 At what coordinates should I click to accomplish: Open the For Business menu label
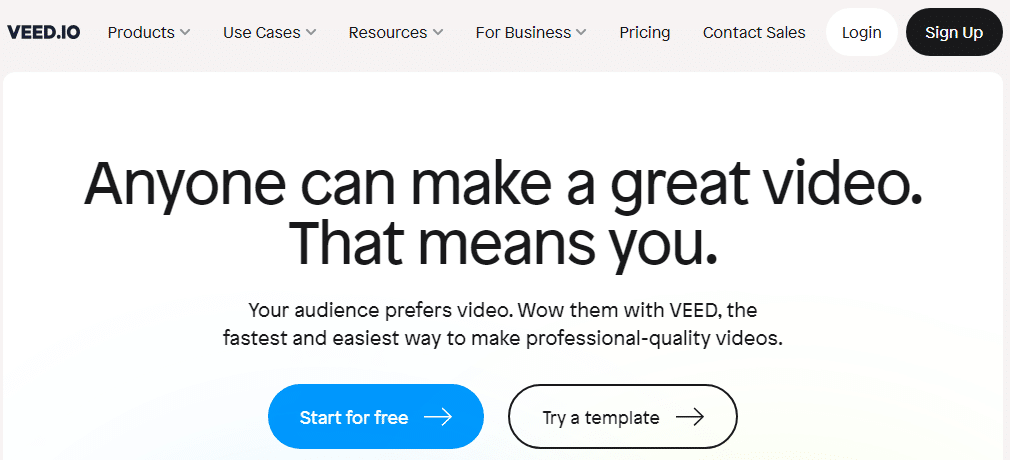[x=523, y=32]
